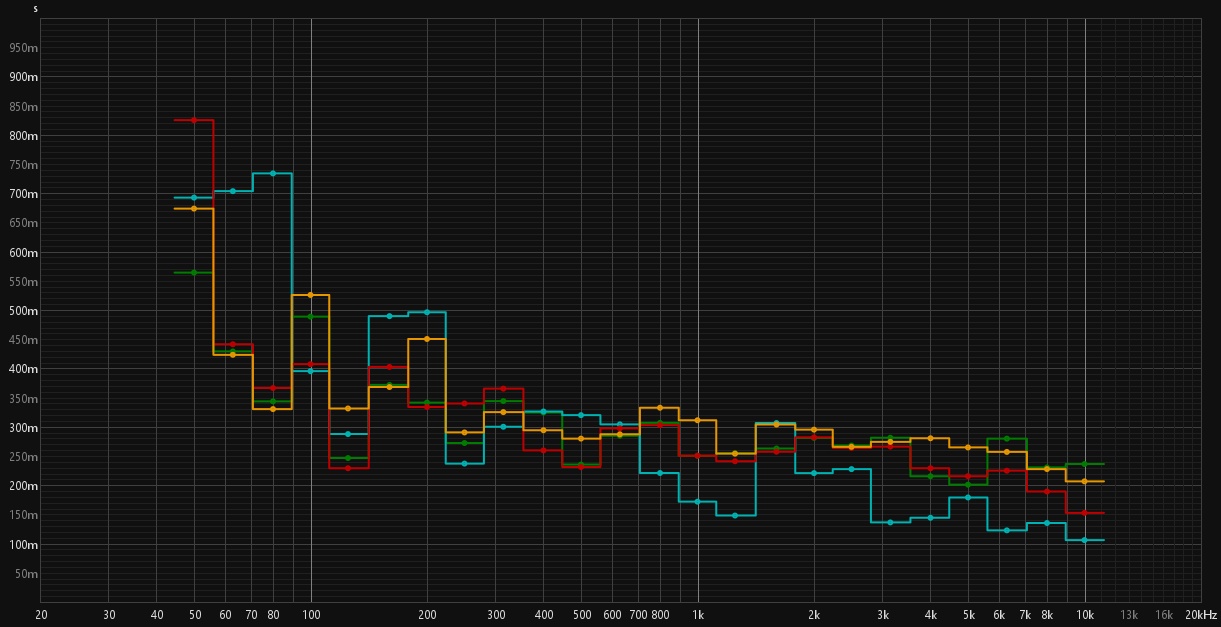Select the cyan data point at 2k

814,473
